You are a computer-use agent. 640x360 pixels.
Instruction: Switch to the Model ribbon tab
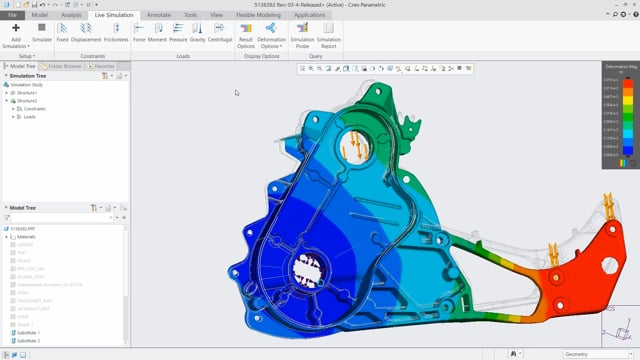tap(40, 15)
